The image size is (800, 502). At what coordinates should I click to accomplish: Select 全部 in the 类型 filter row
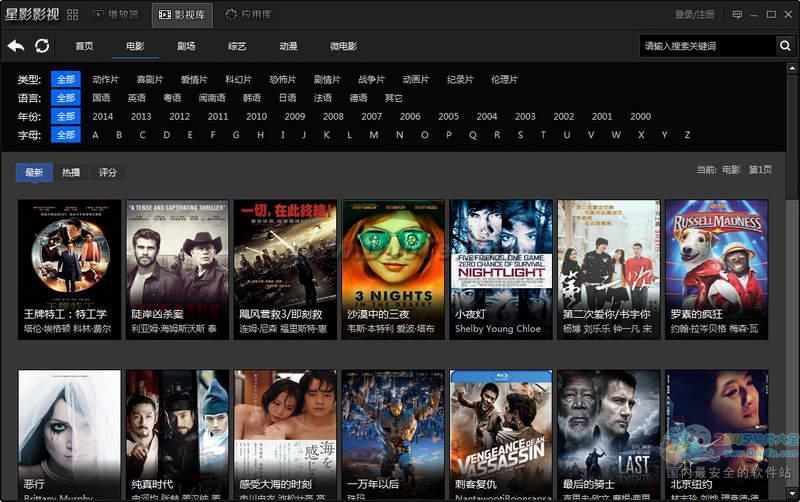click(66, 79)
